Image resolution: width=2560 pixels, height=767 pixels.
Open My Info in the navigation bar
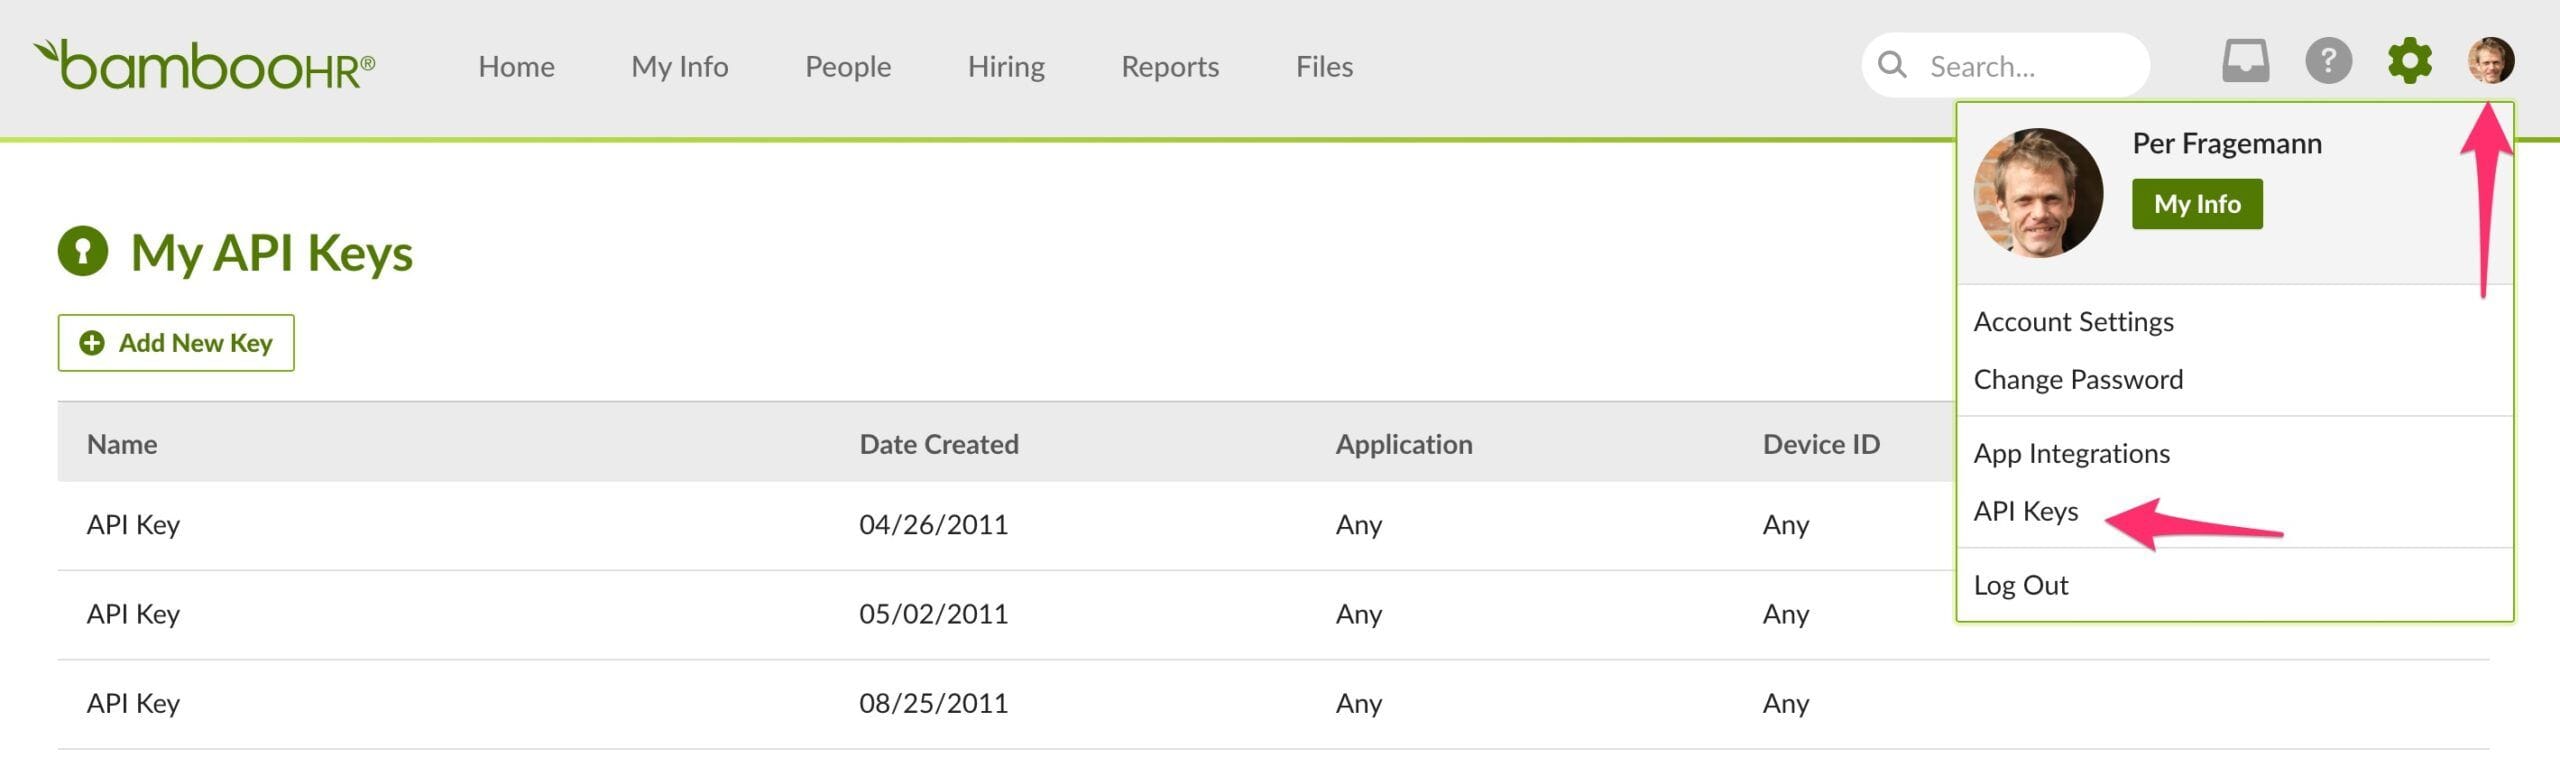680,66
